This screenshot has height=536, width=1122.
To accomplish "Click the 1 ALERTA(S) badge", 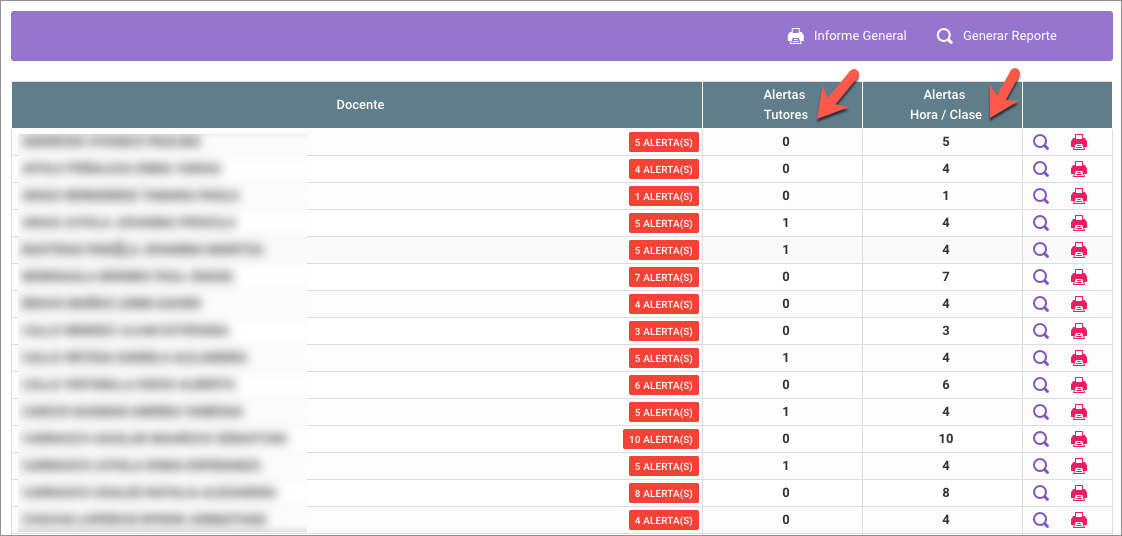I will [x=663, y=196].
